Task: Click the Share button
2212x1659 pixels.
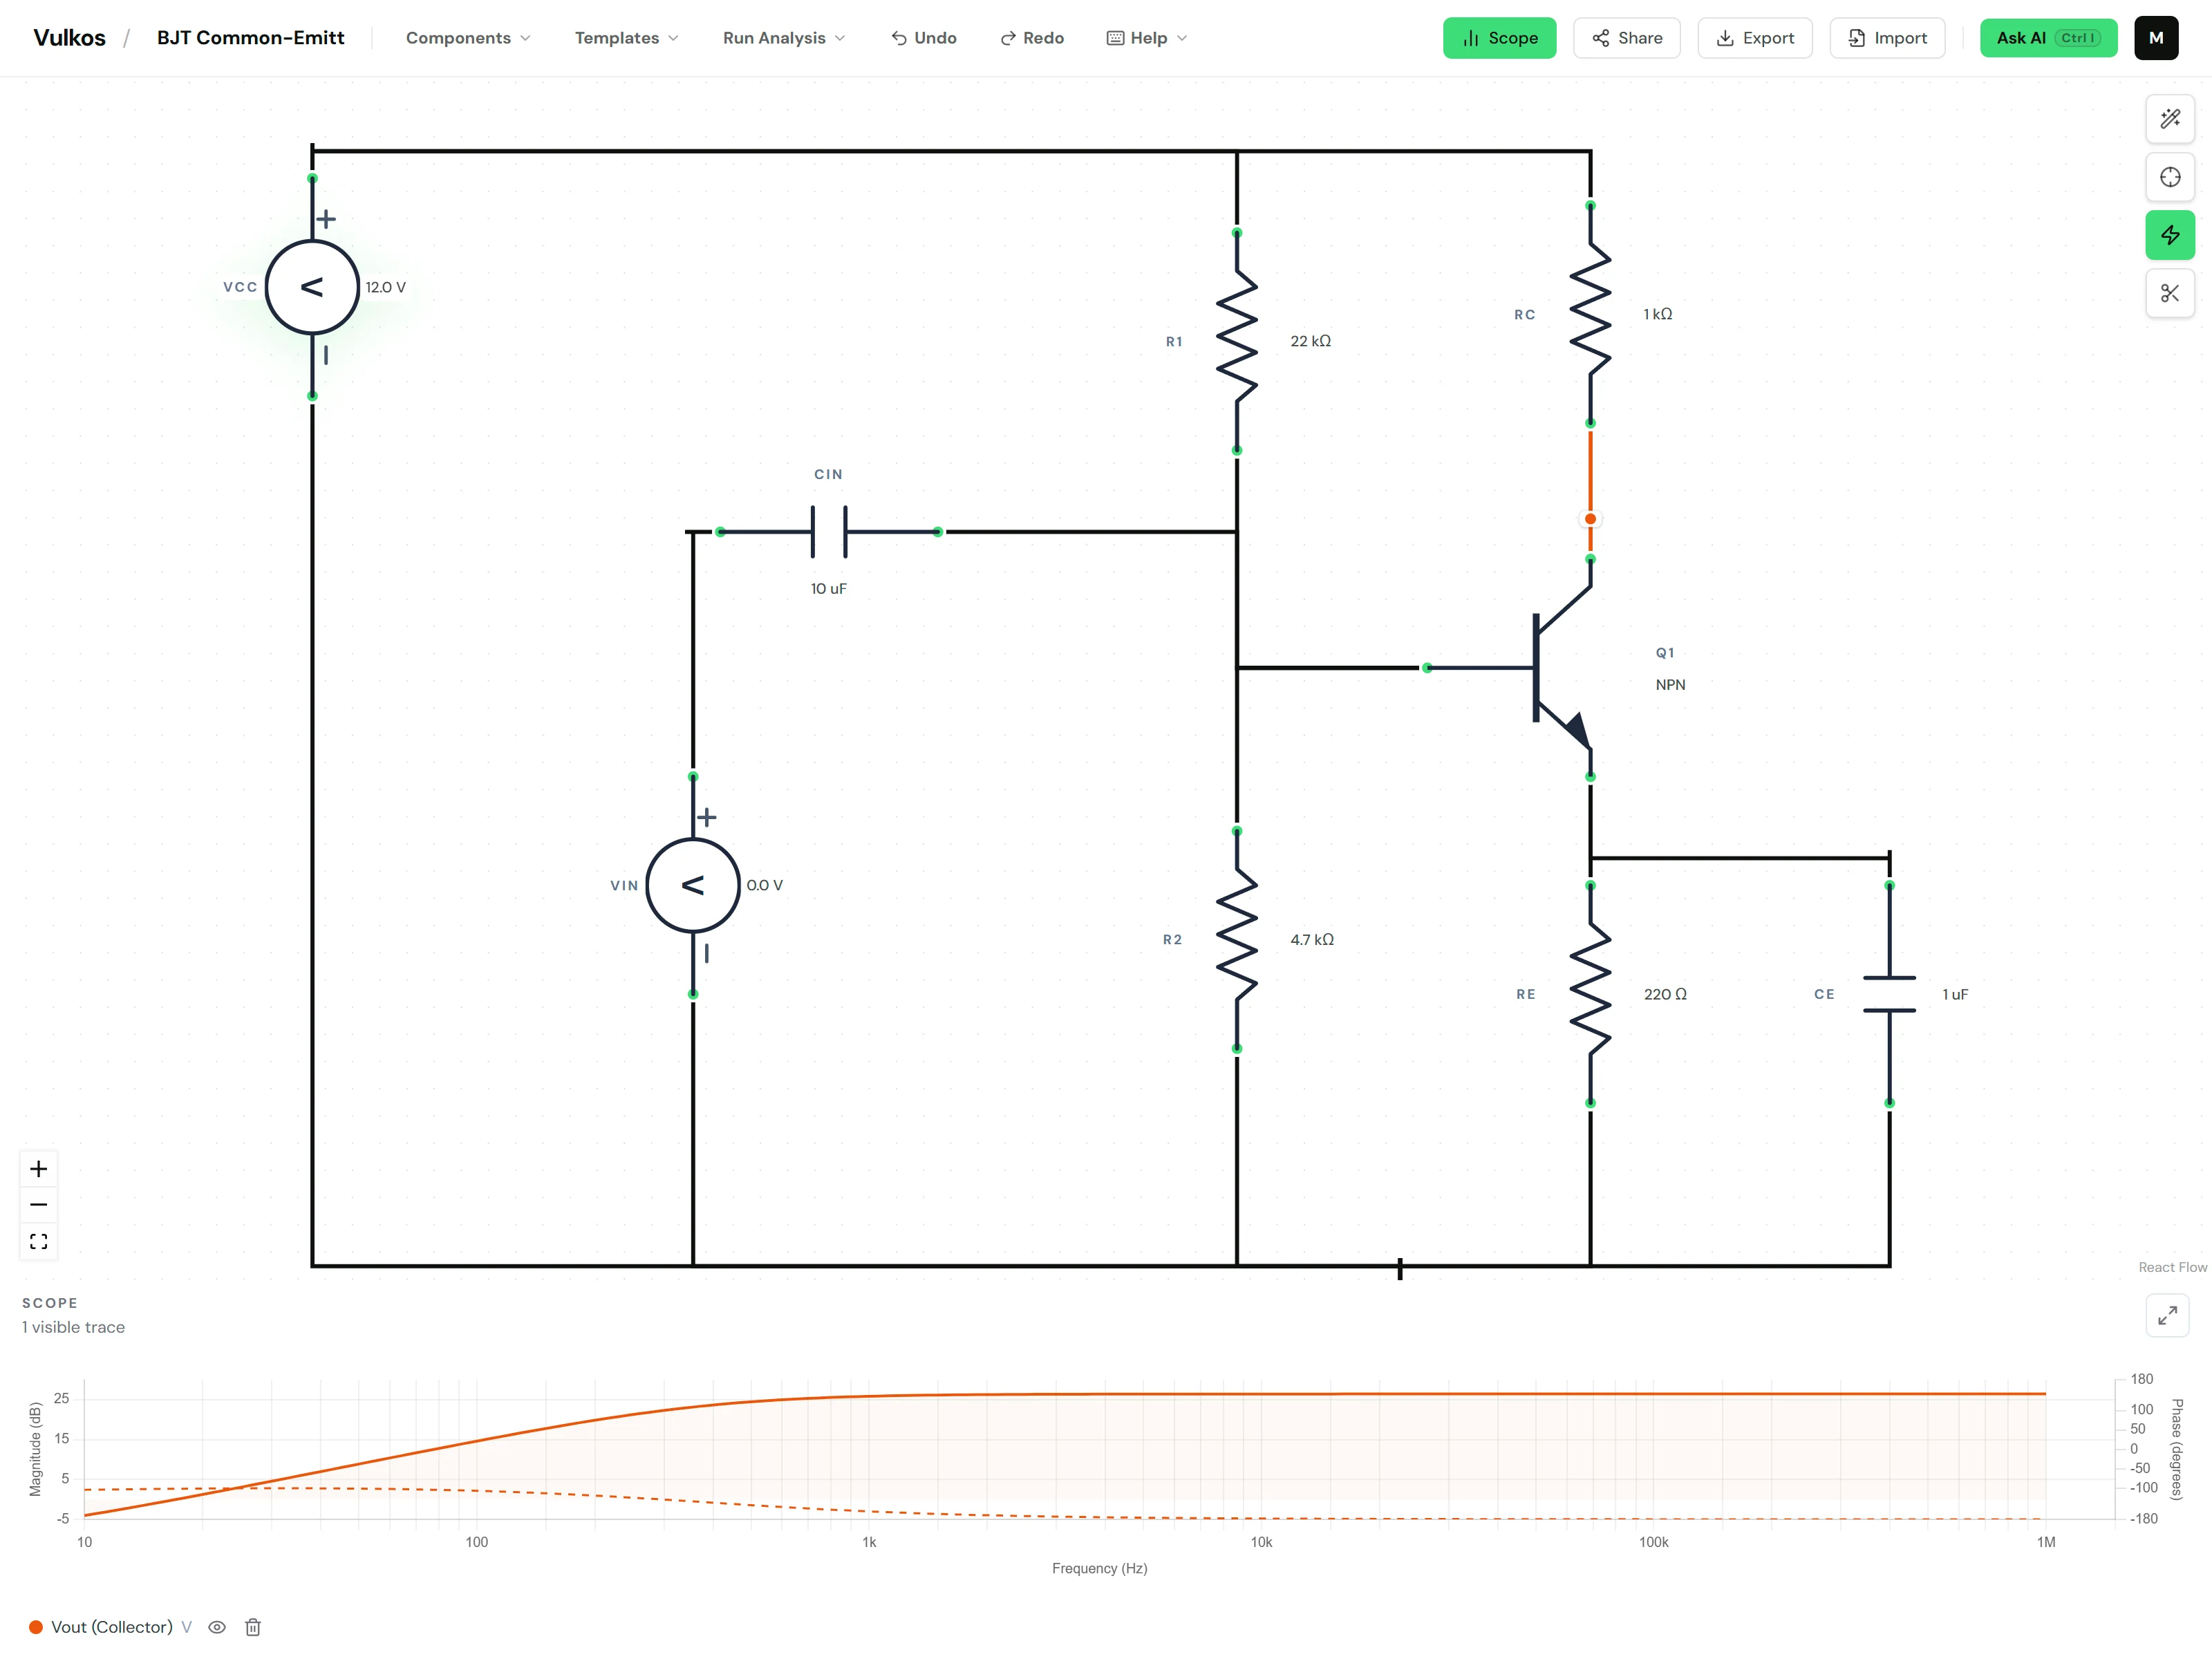Action: pos(1627,38)
